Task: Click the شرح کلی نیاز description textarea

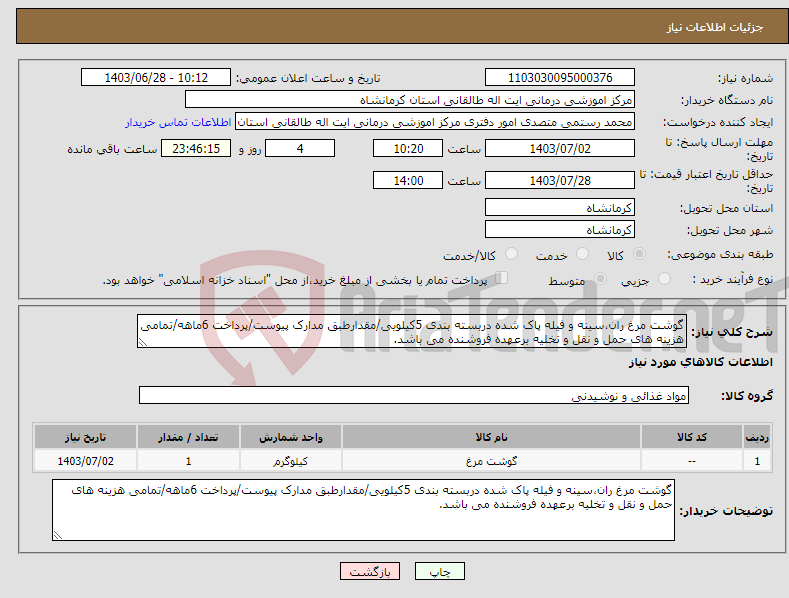Action: (x=412, y=331)
